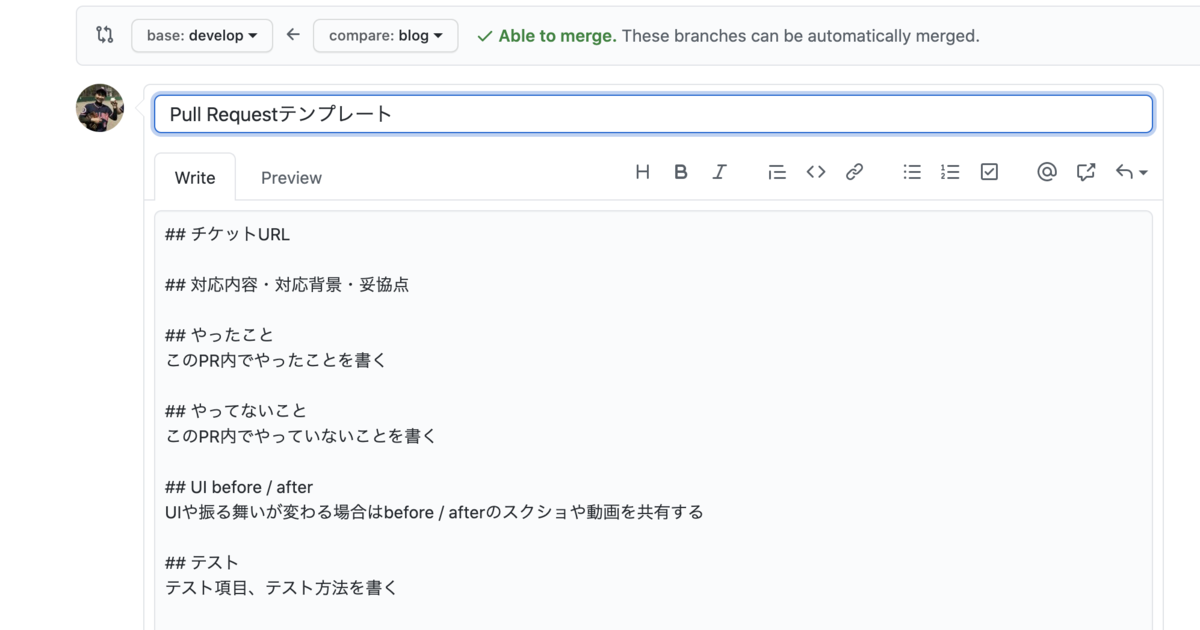Reference an issue or pull request icon
This screenshot has width=1200, height=630.
tap(1086, 172)
